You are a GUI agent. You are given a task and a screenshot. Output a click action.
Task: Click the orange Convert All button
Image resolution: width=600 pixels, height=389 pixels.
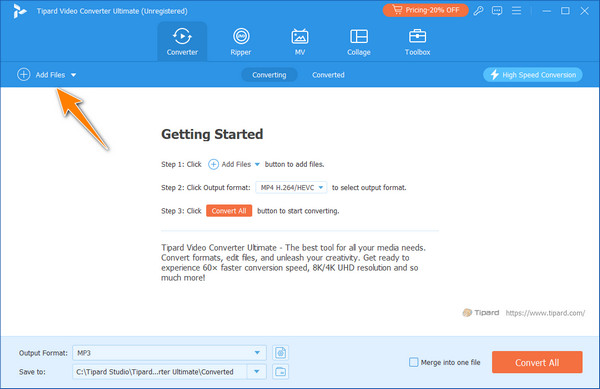(x=537, y=362)
